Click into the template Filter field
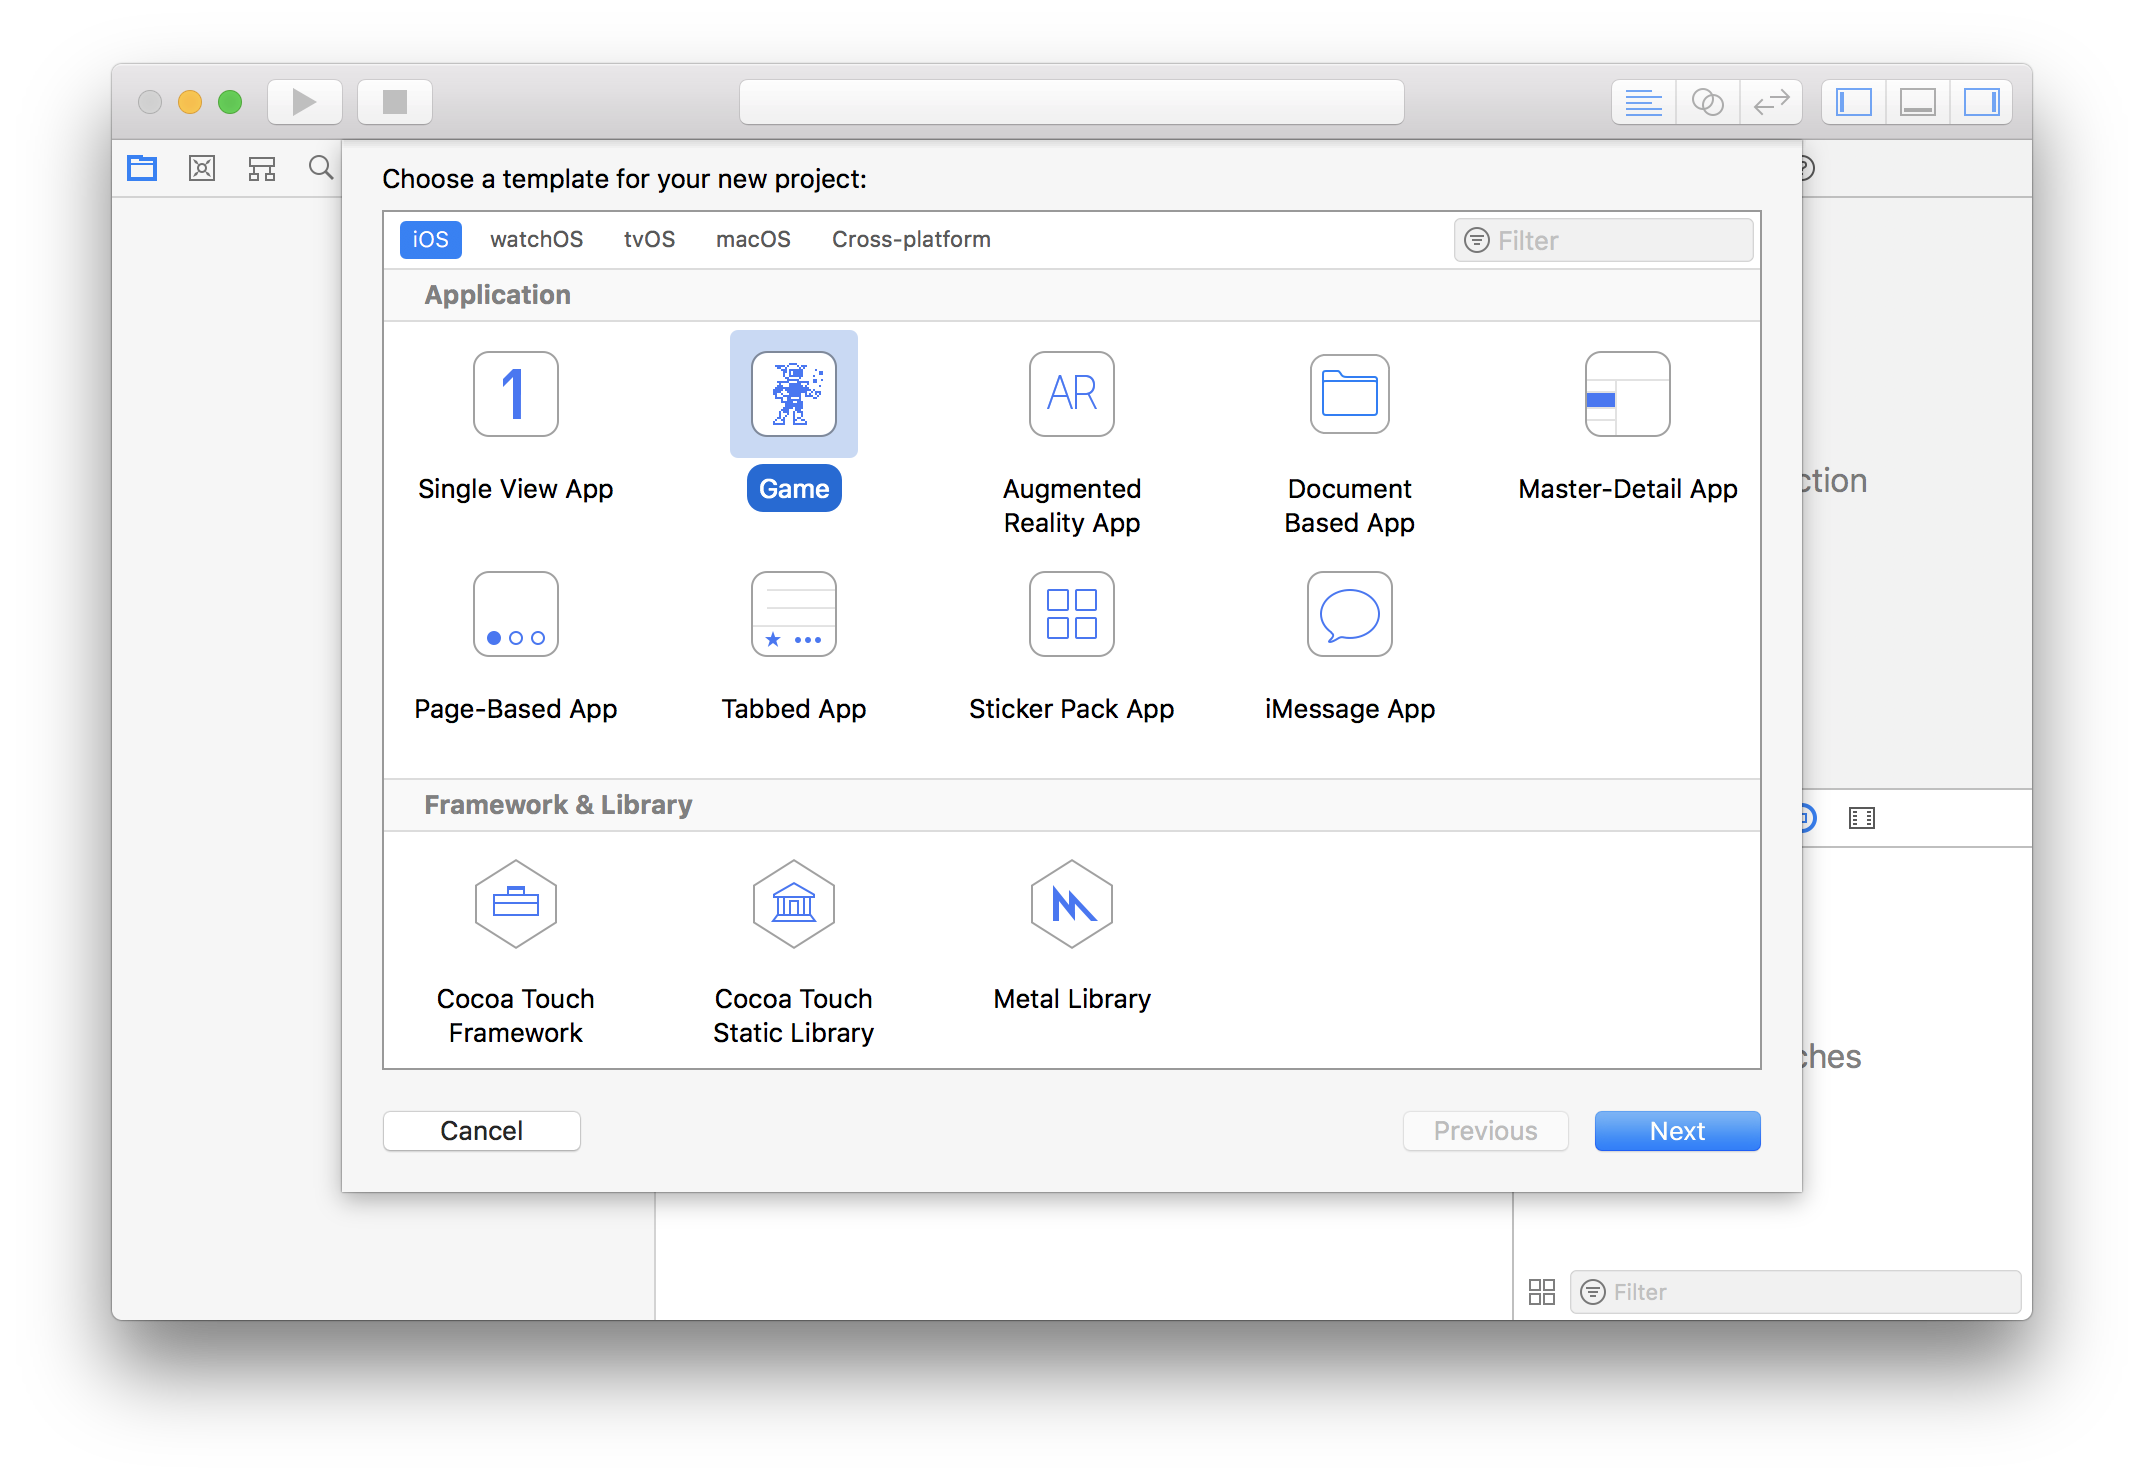The width and height of the screenshot is (2144, 1480). (x=1602, y=240)
